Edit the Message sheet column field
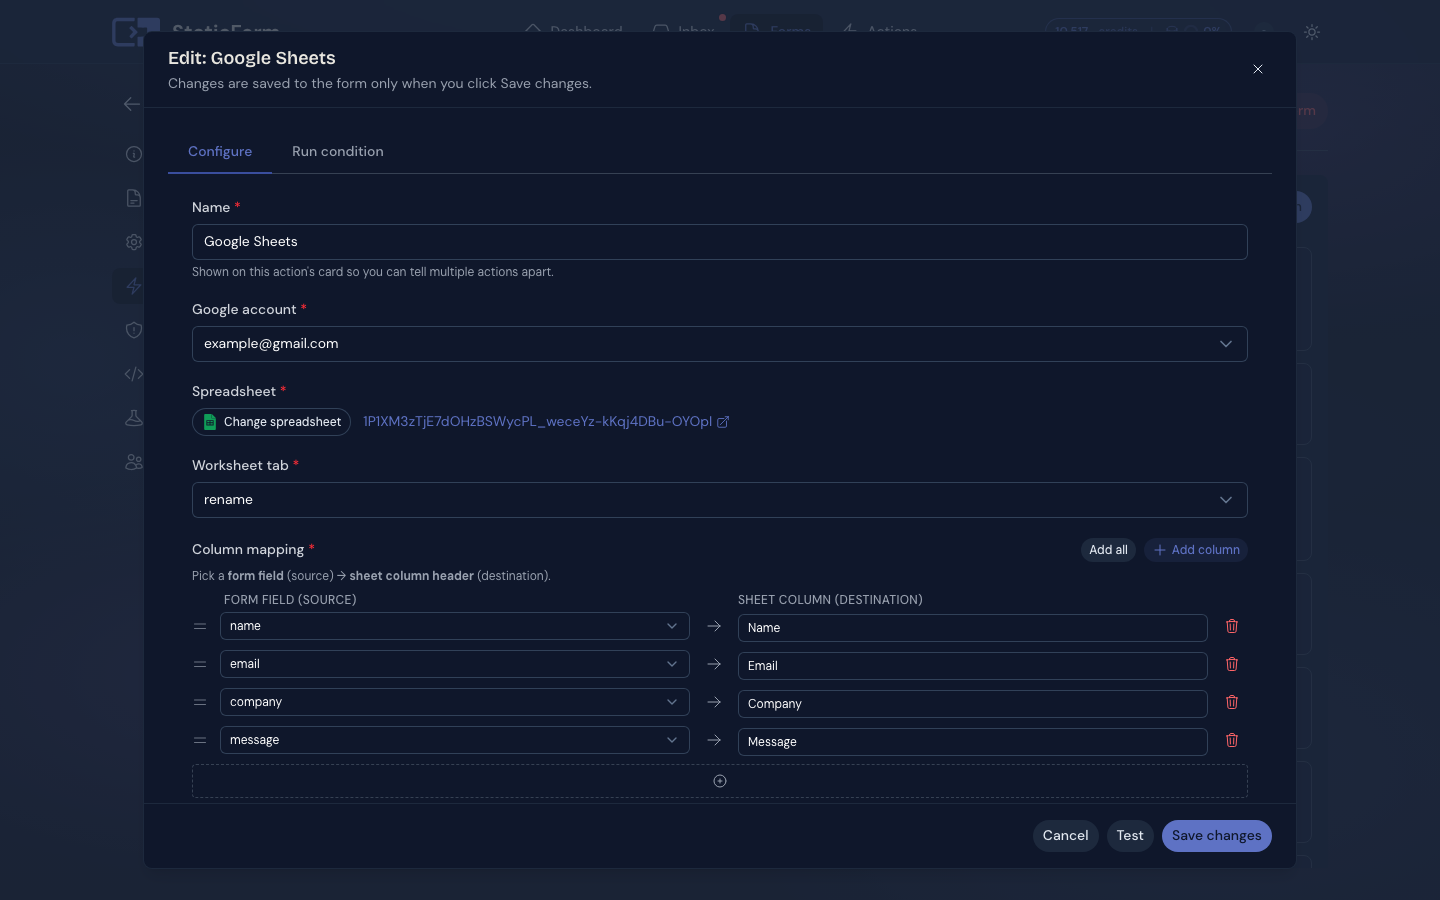The height and width of the screenshot is (900, 1440). (x=973, y=742)
